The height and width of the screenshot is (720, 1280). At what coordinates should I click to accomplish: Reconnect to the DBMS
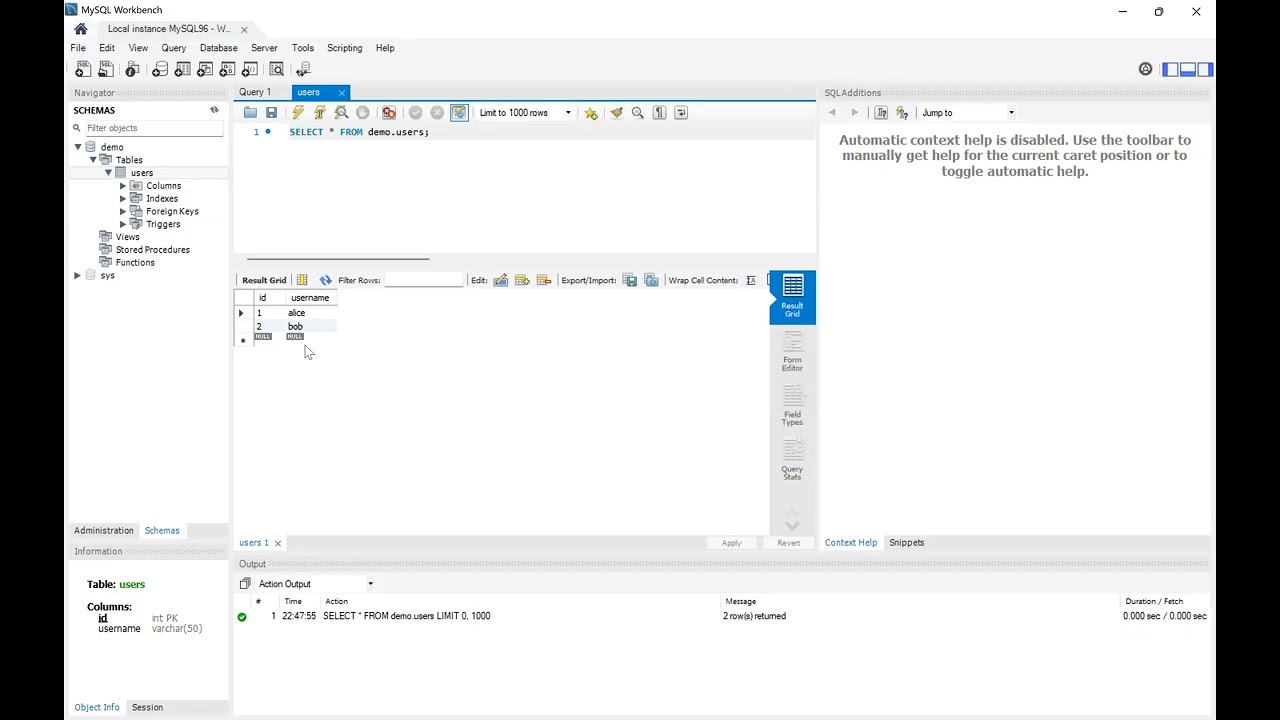[304, 69]
